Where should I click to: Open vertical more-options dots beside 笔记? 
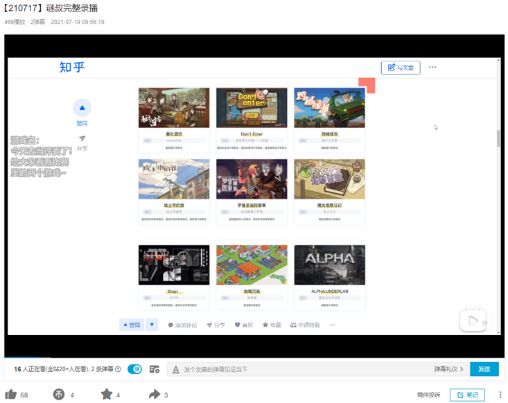coord(500,395)
